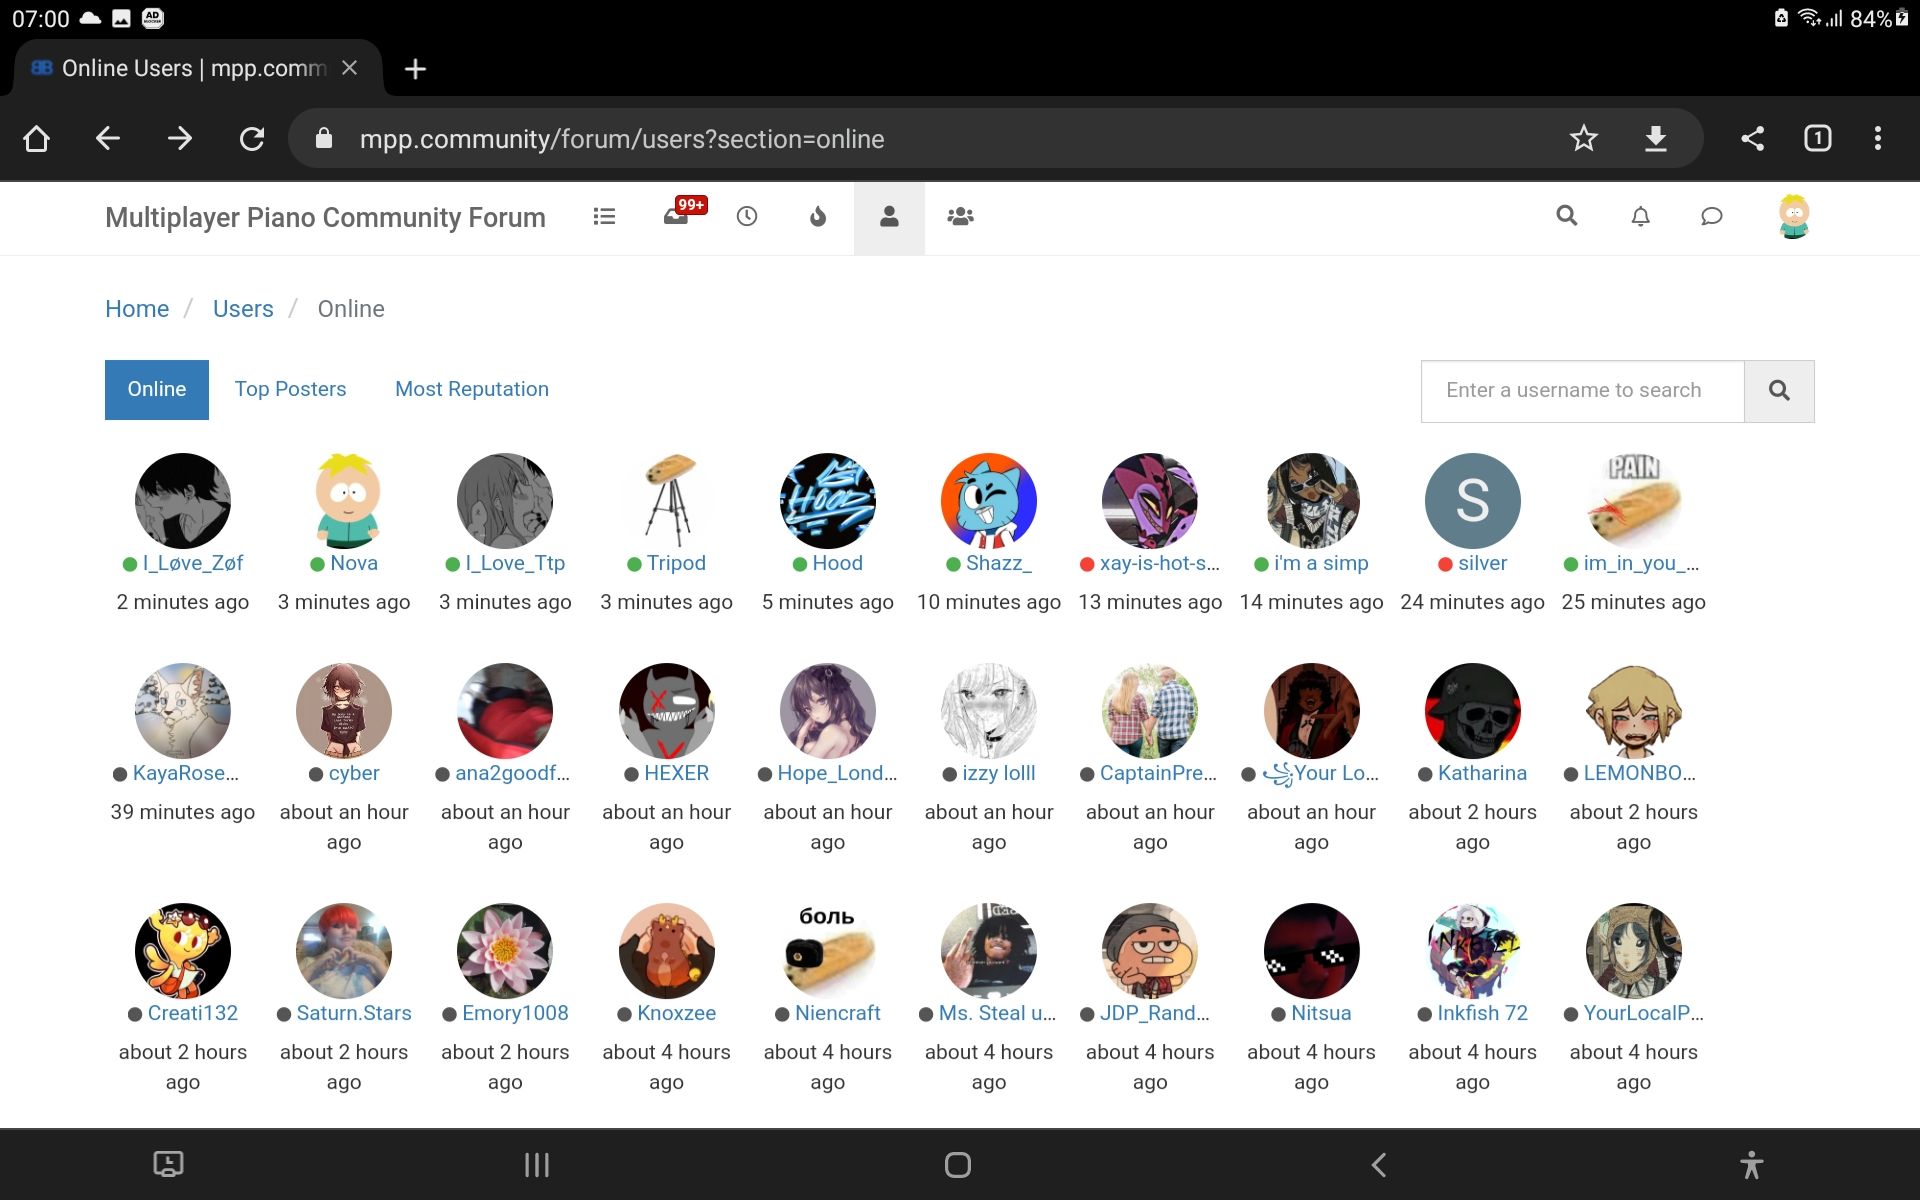Open Emory1008 flower avatar
Viewport: 1920px width, 1200px height.
point(504,950)
